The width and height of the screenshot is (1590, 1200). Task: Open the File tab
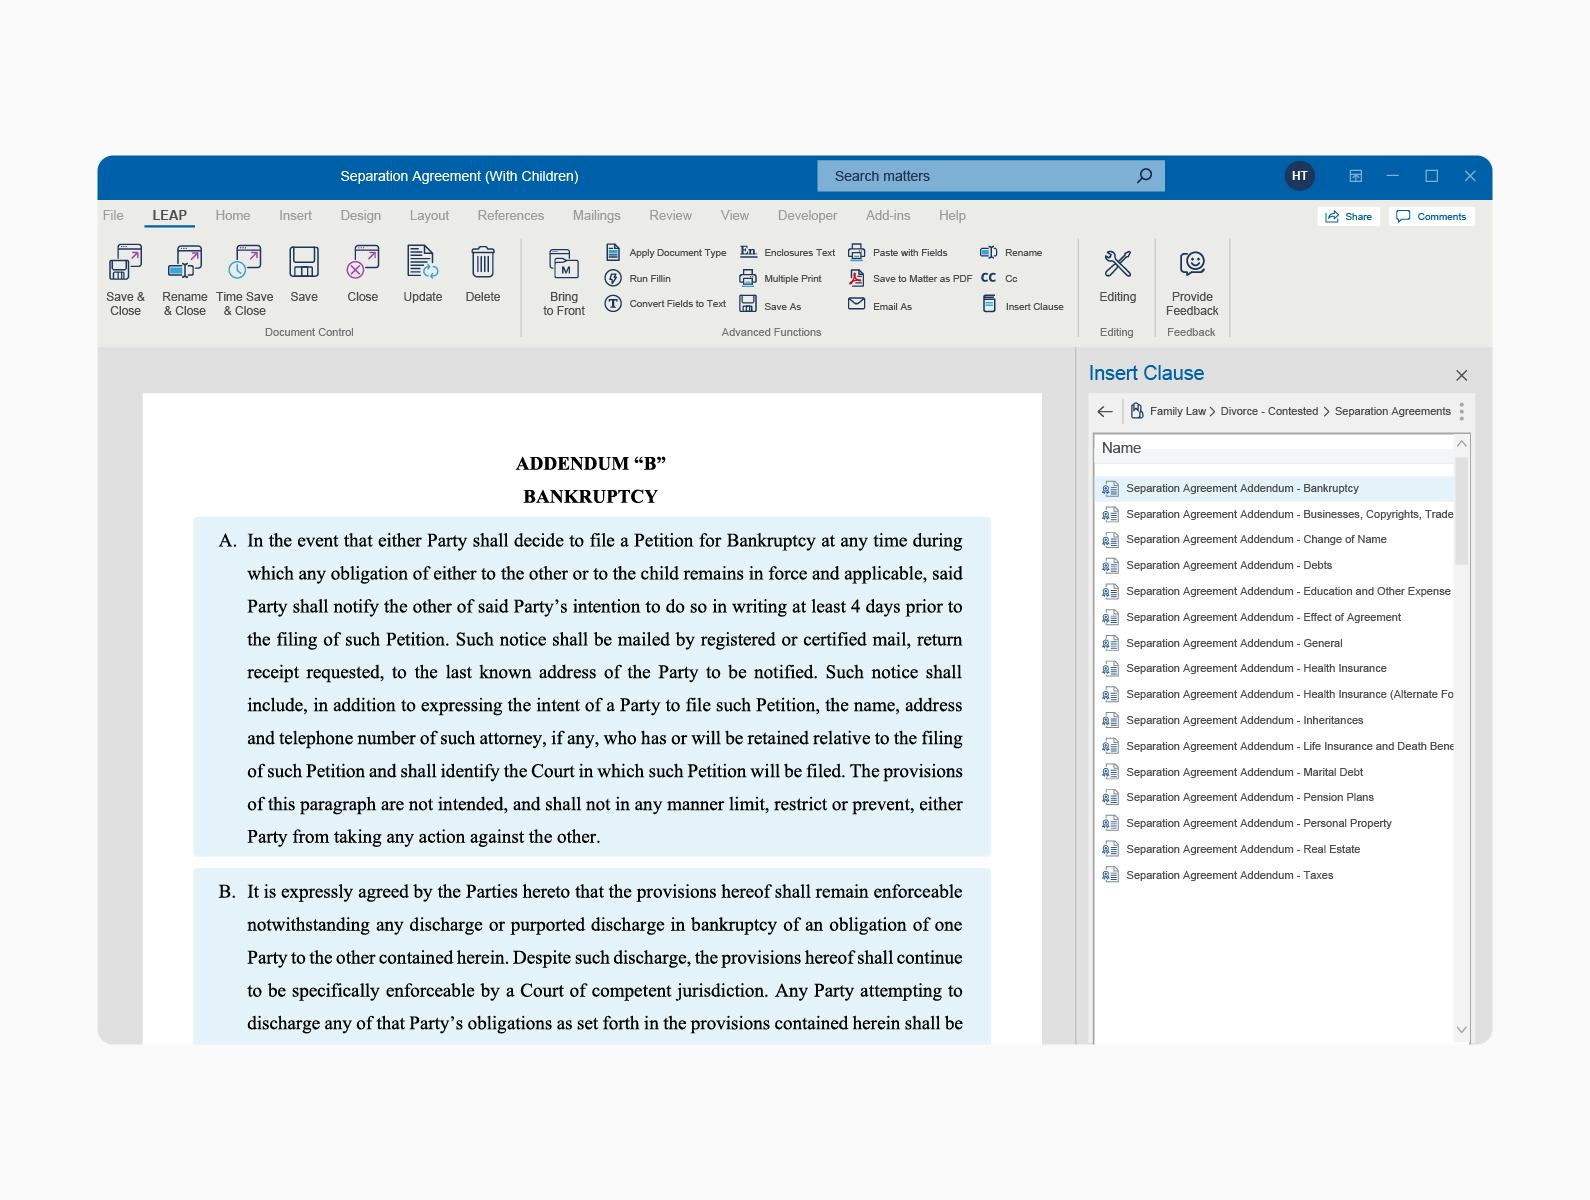(113, 215)
